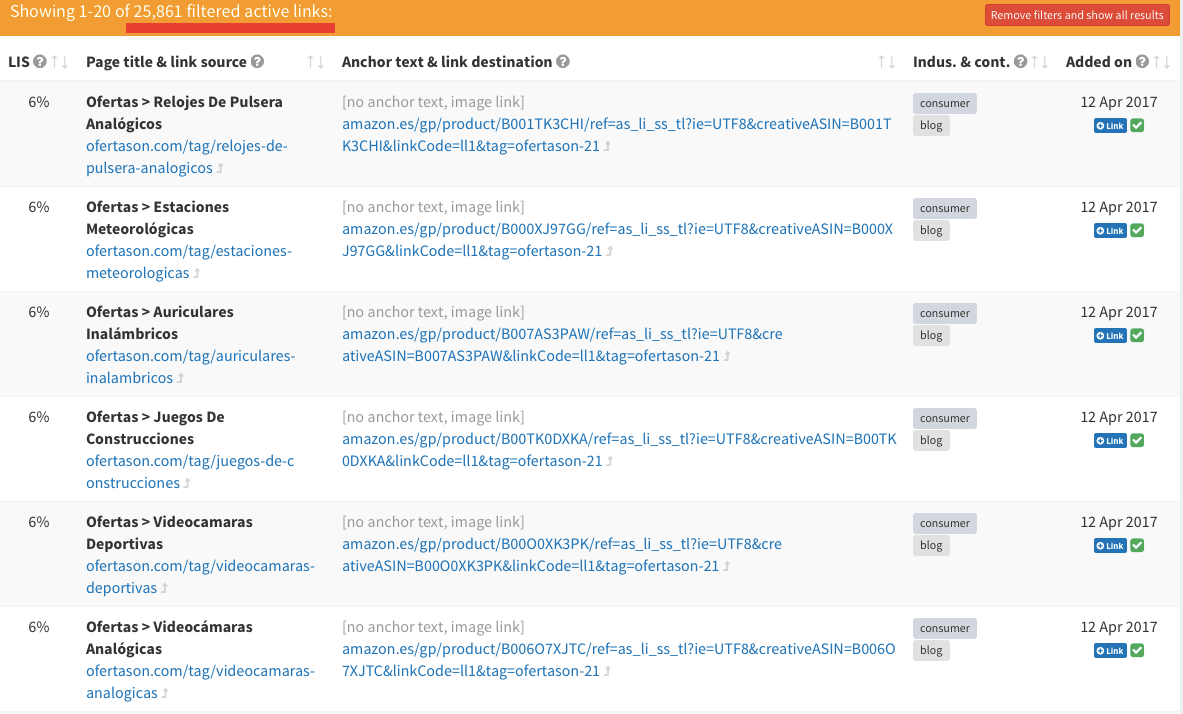Click help icon next to LIS header
The height and width of the screenshot is (714, 1183).
coord(40,62)
